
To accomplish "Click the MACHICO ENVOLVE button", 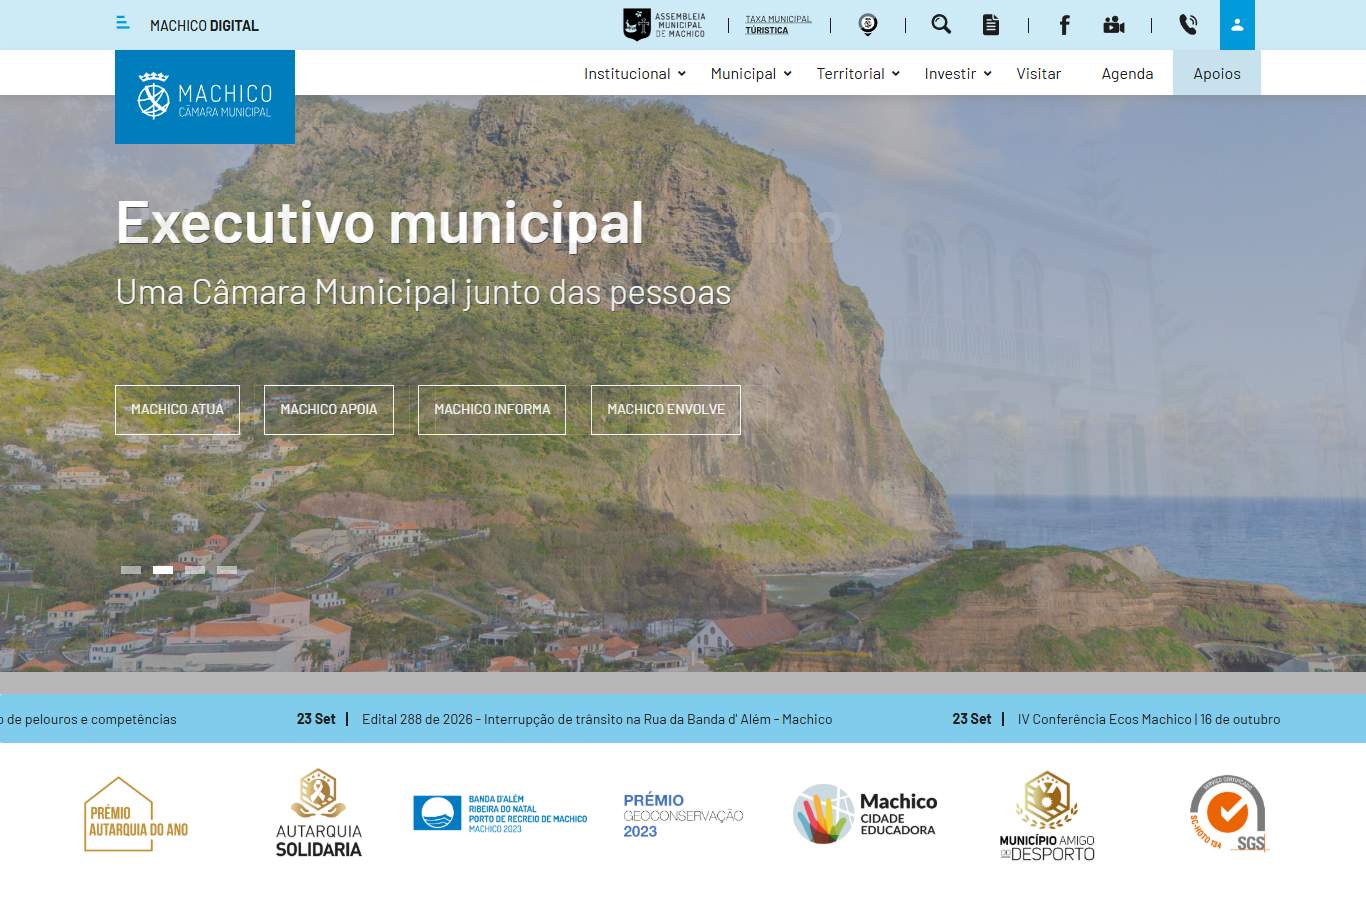I will [x=666, y=410].
